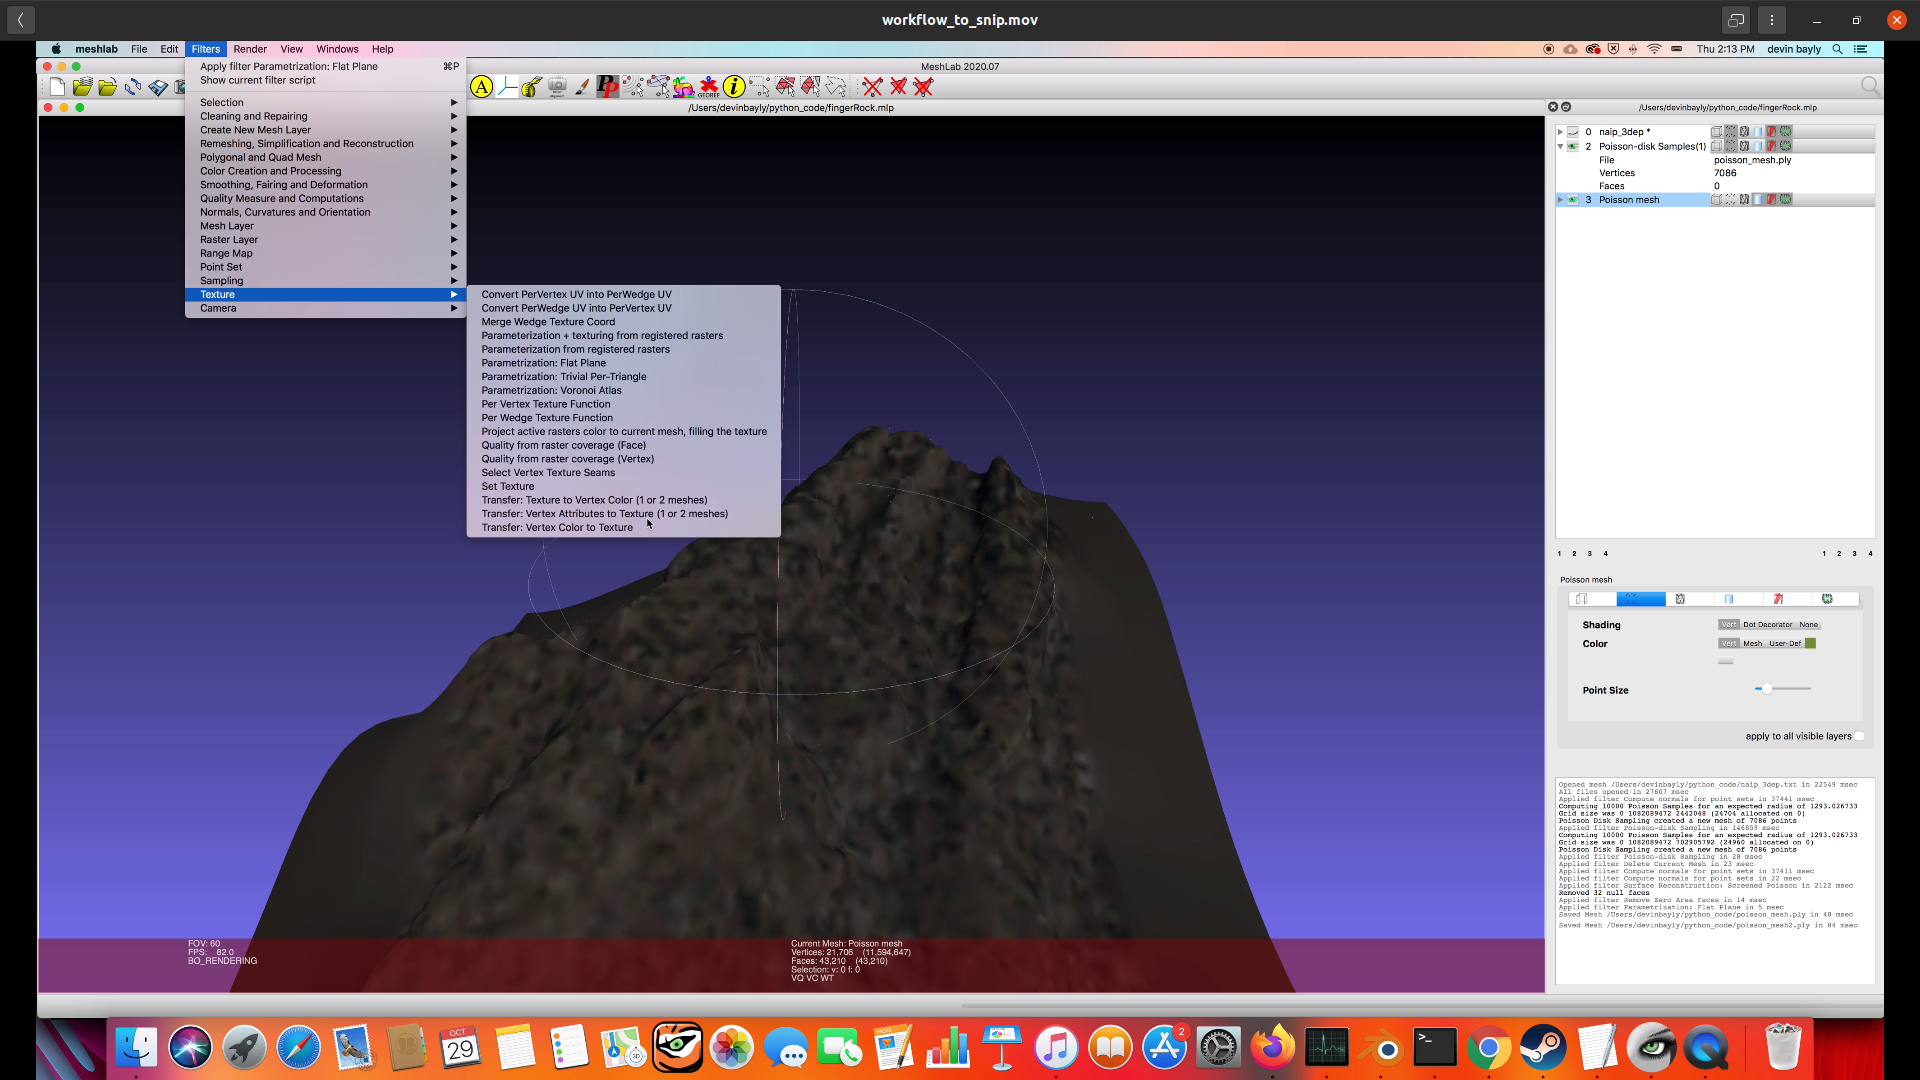Toggle solid fill for Poisson mesh layer
Viewport: 1920px width, 1080px height.
(1758, 200)
